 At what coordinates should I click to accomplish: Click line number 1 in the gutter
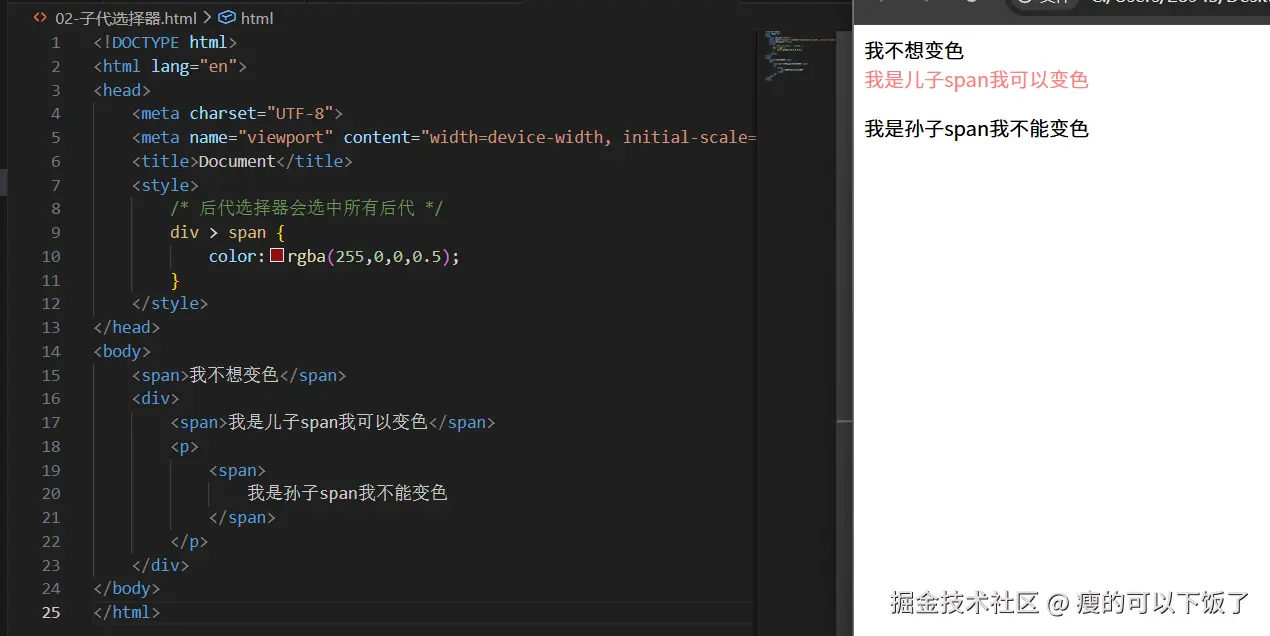point(55,43)
